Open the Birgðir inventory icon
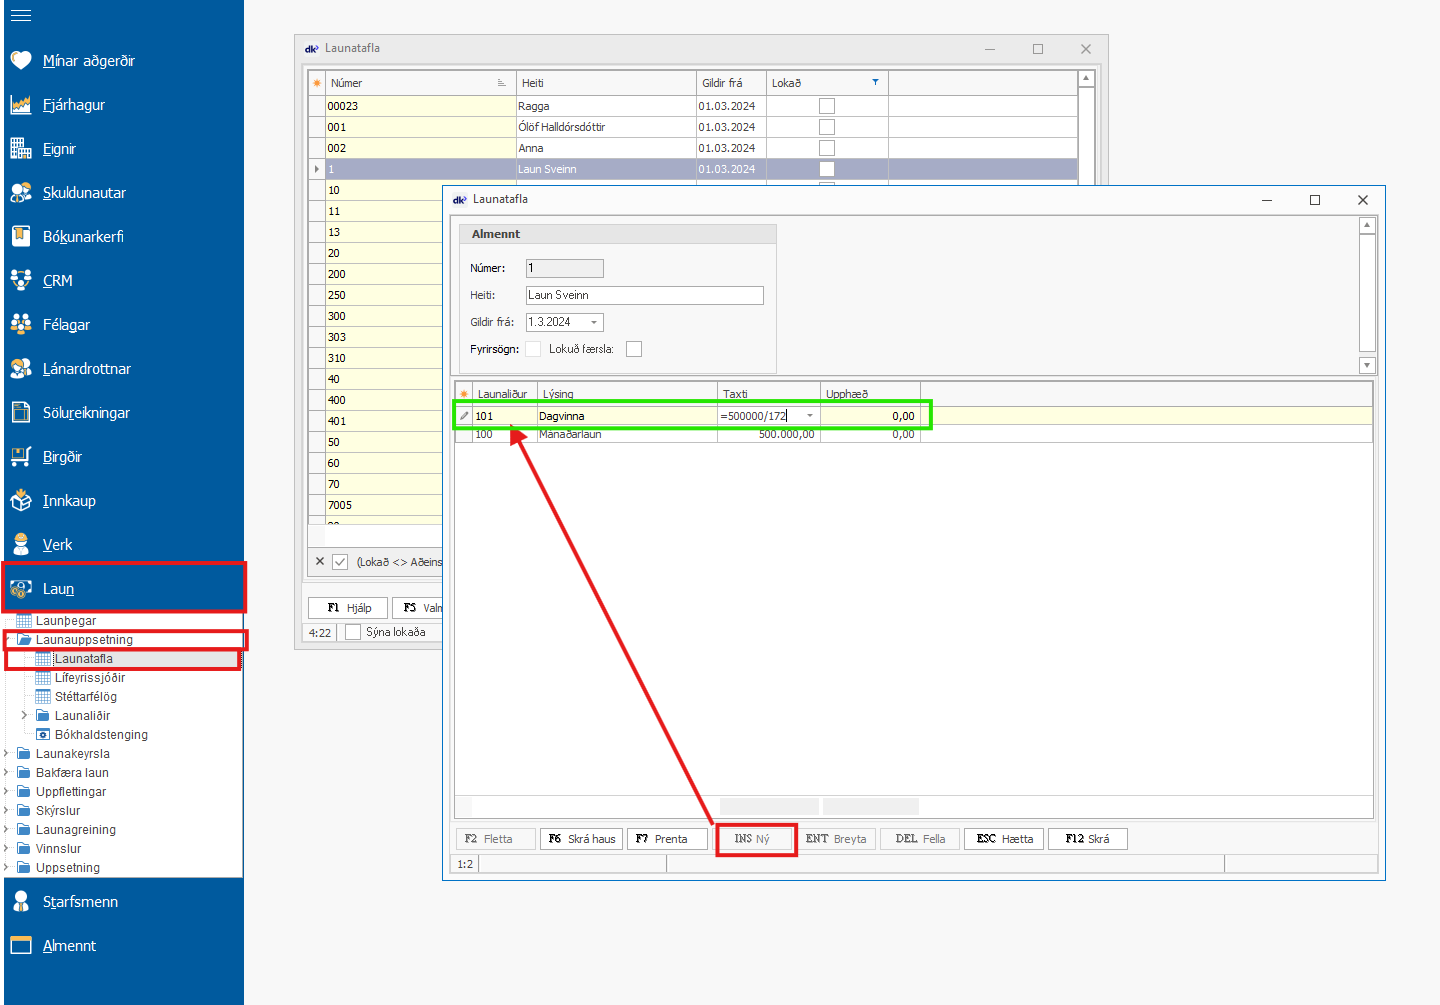Screen dimensions: 1440x1005 [x=21, y=457]
